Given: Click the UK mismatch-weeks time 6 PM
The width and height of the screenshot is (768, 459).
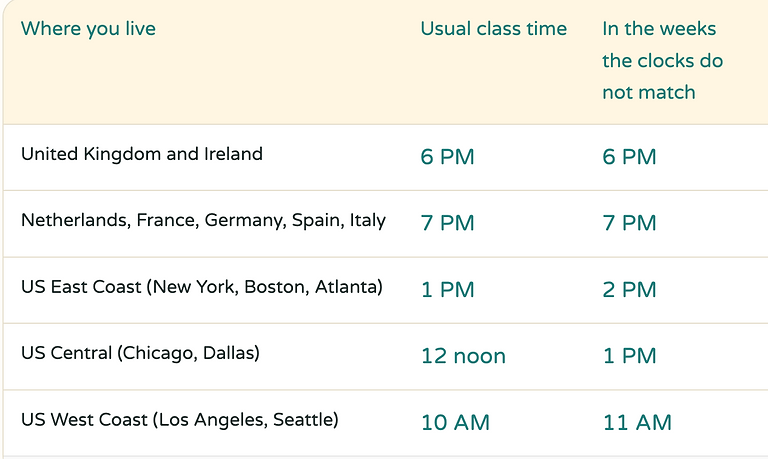Looking at the screenshot, I should pos(629,157).
